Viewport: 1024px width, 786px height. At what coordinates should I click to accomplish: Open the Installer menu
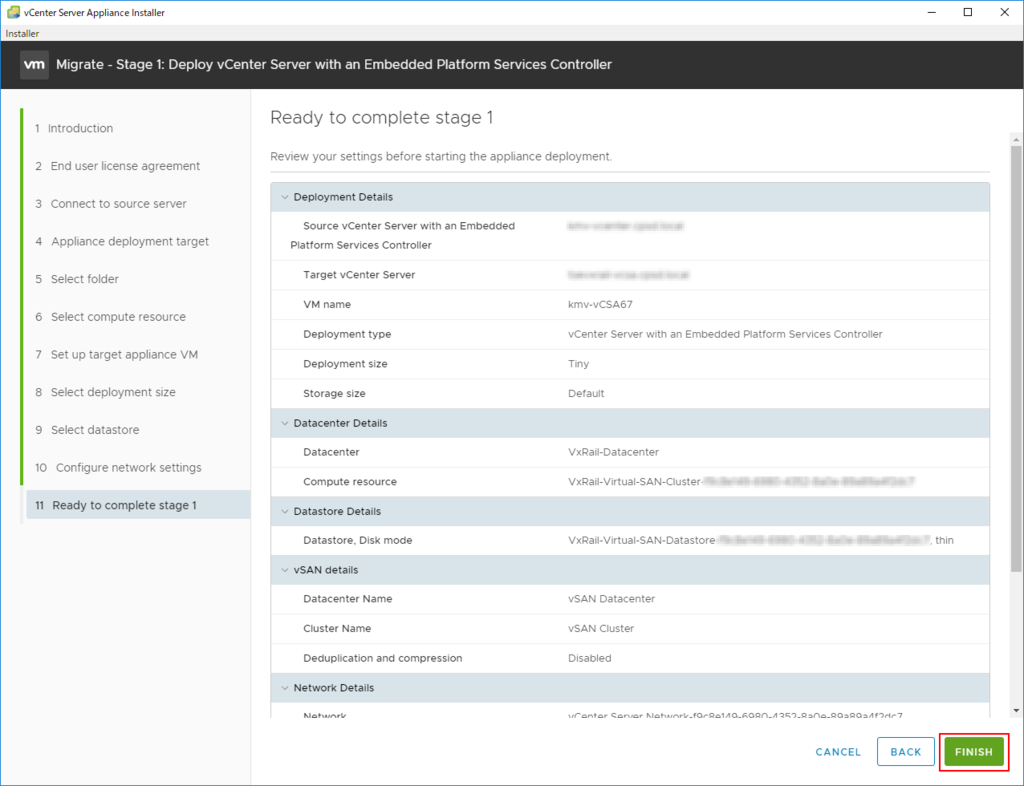point(22,33)
